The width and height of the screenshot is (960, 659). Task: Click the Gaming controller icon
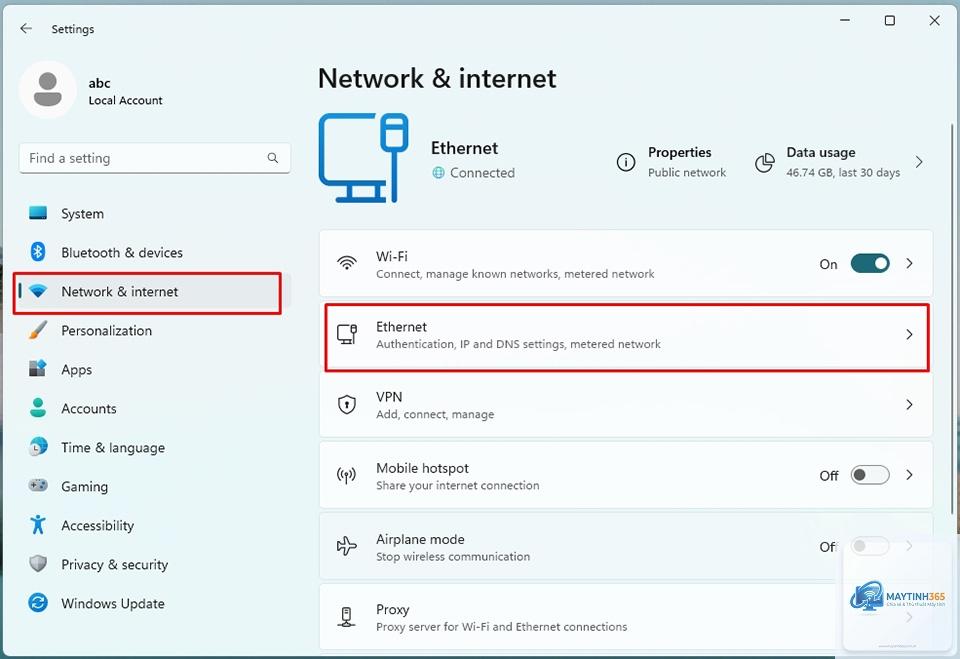pyautogui.click(x=38, y=486)
